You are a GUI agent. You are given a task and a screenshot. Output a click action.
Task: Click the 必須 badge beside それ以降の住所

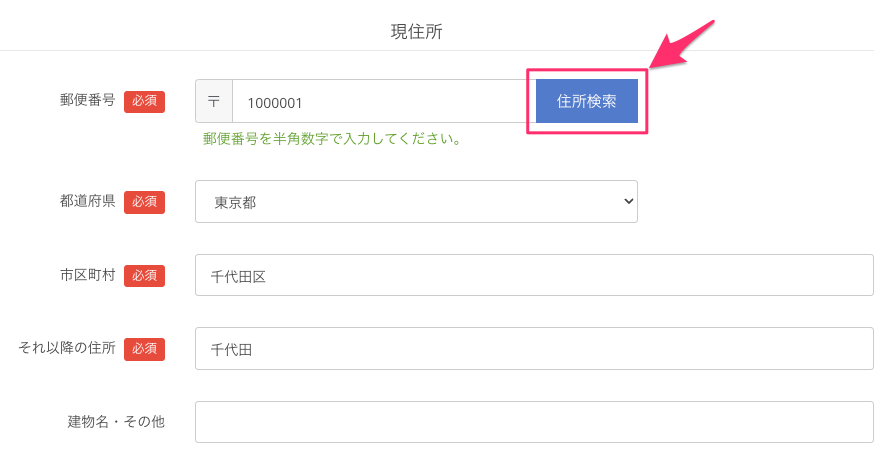click(144, 349)
